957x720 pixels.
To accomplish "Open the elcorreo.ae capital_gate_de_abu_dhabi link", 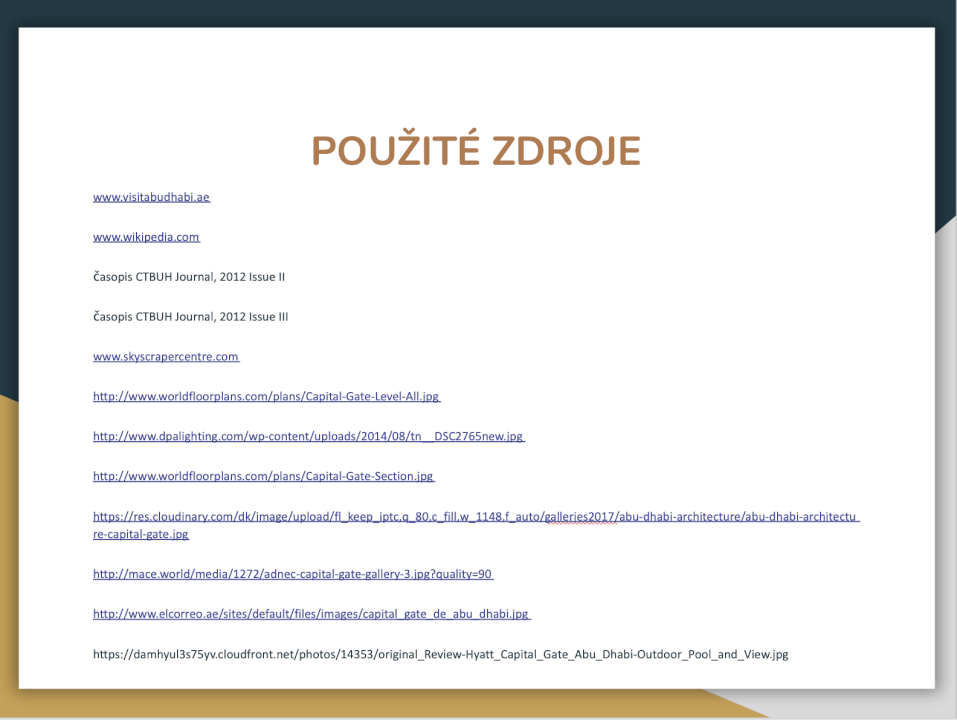I will tap(311, 614).
